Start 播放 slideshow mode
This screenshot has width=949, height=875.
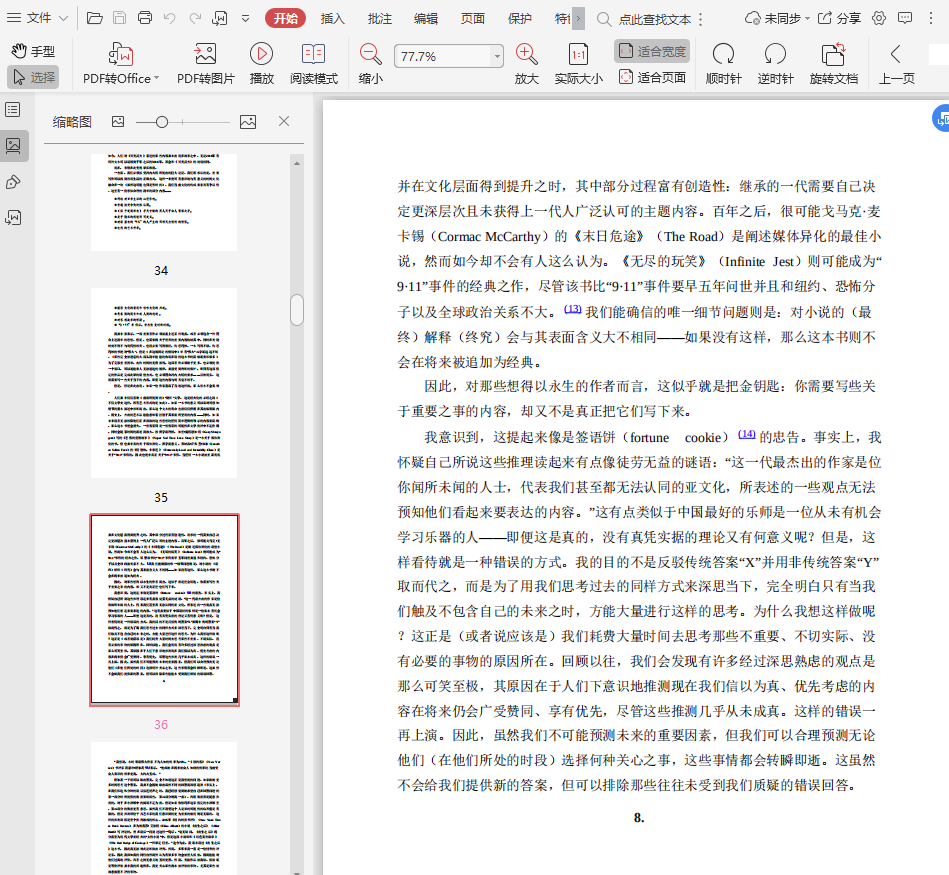[x=261, y=64]
